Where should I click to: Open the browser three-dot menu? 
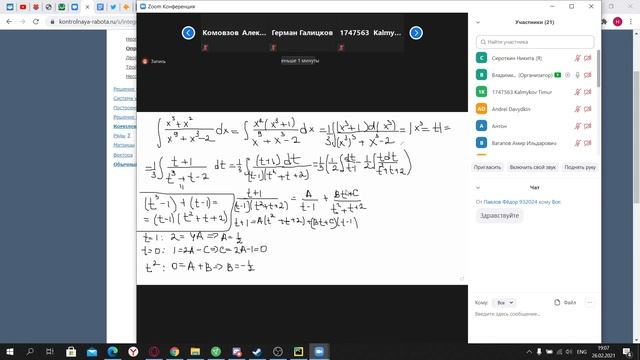tap(631, 22)
